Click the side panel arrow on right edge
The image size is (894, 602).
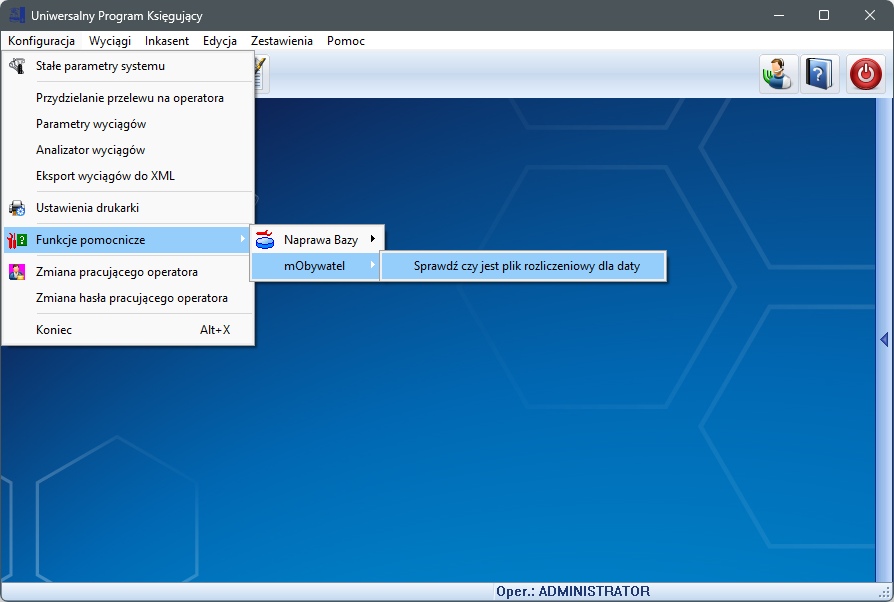[x=884, y=341]
